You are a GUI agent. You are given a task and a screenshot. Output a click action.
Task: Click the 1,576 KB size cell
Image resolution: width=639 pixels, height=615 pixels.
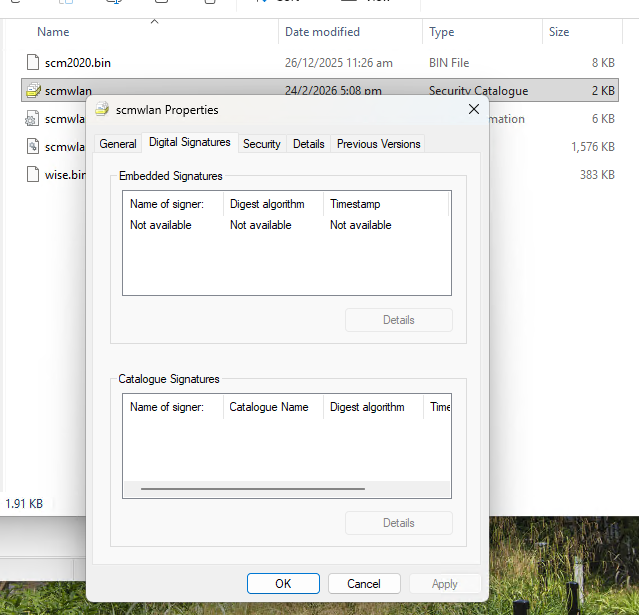point(593,147)
